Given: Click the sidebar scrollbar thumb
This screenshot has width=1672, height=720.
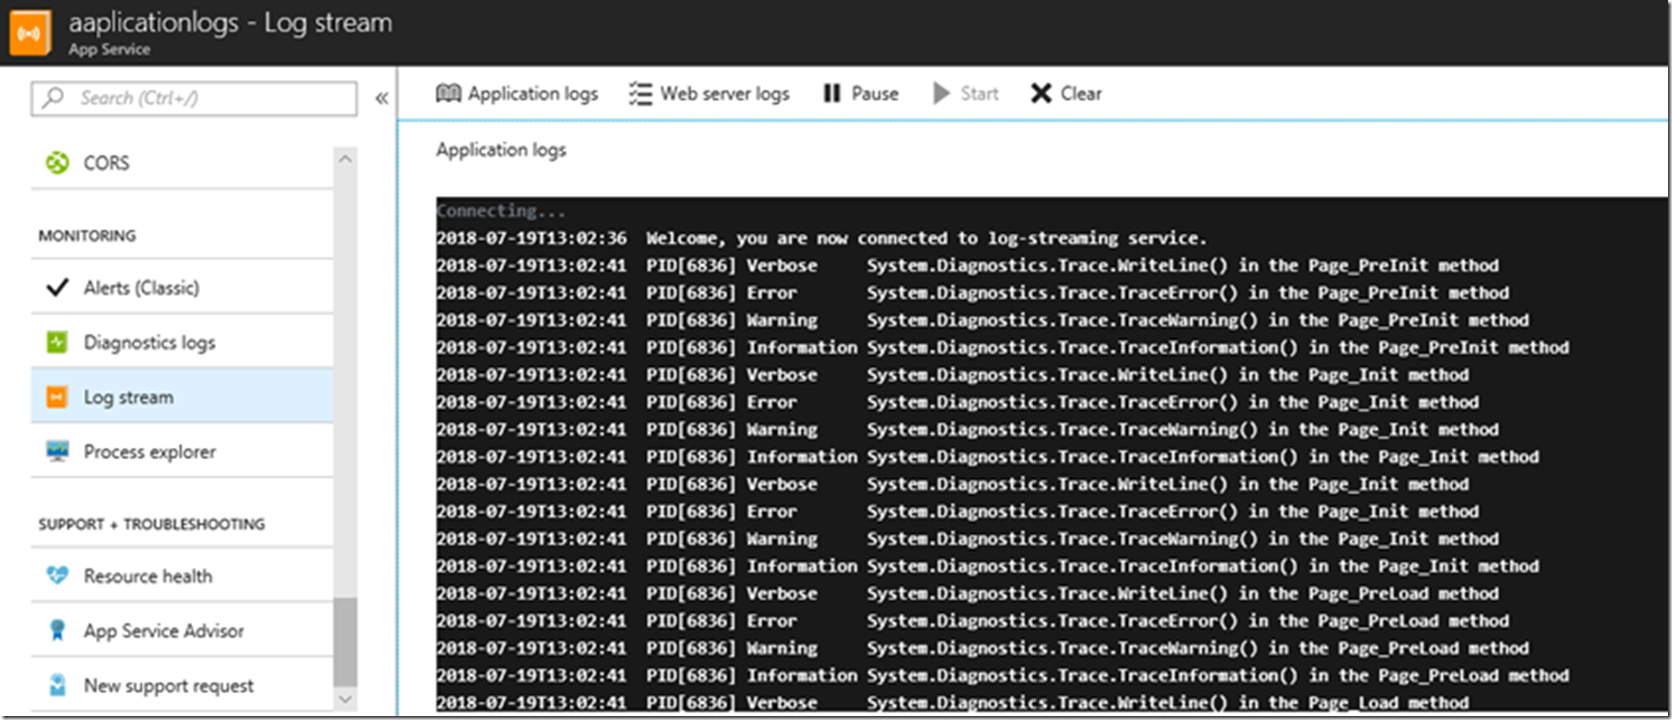Looking at the screenshot, I should tap(345, 642).
